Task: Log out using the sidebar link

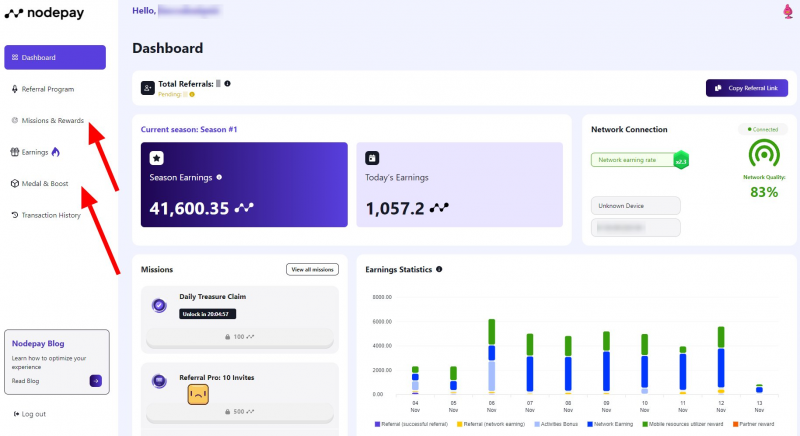Action: pyautogui.click(x=33, y=414)
